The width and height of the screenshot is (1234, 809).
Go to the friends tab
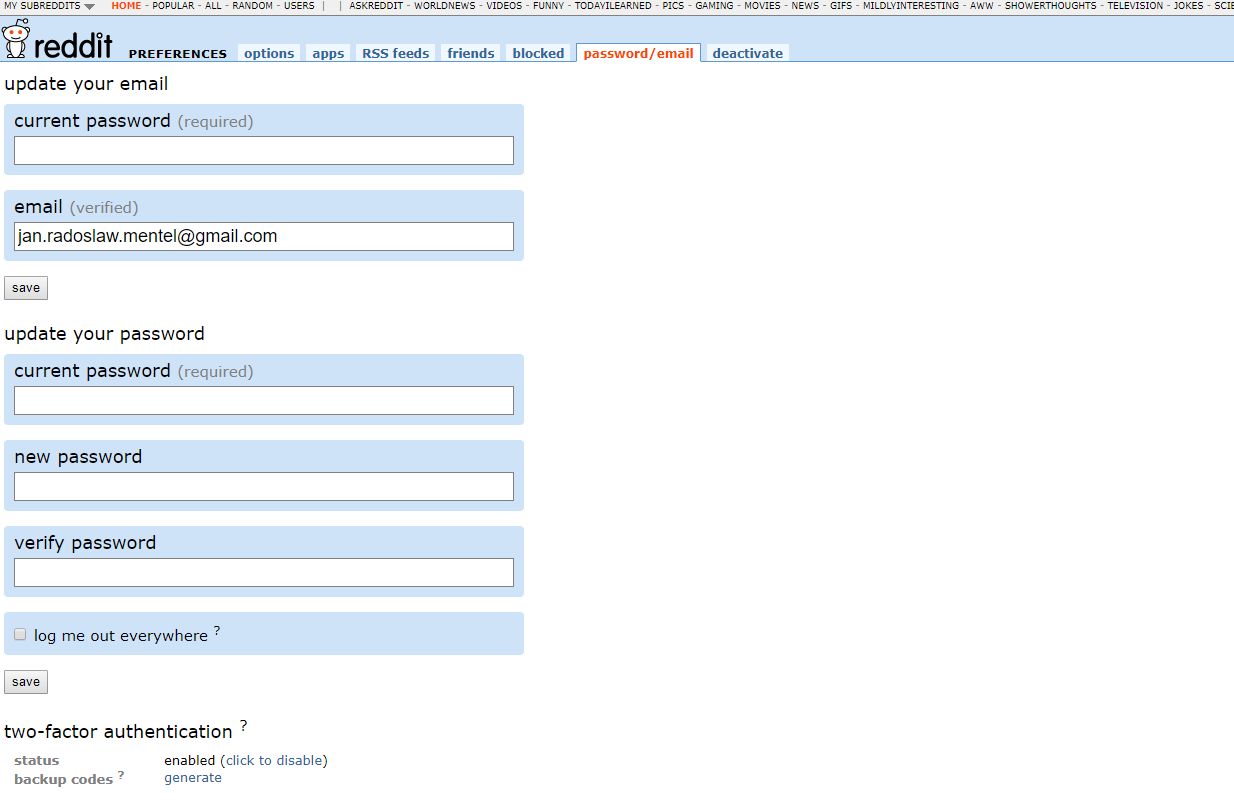coord(471,53)
